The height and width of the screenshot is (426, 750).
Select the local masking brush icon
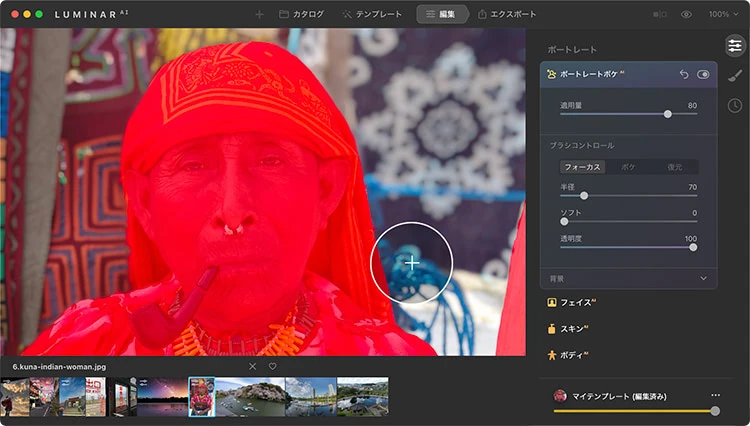point(735,75)
